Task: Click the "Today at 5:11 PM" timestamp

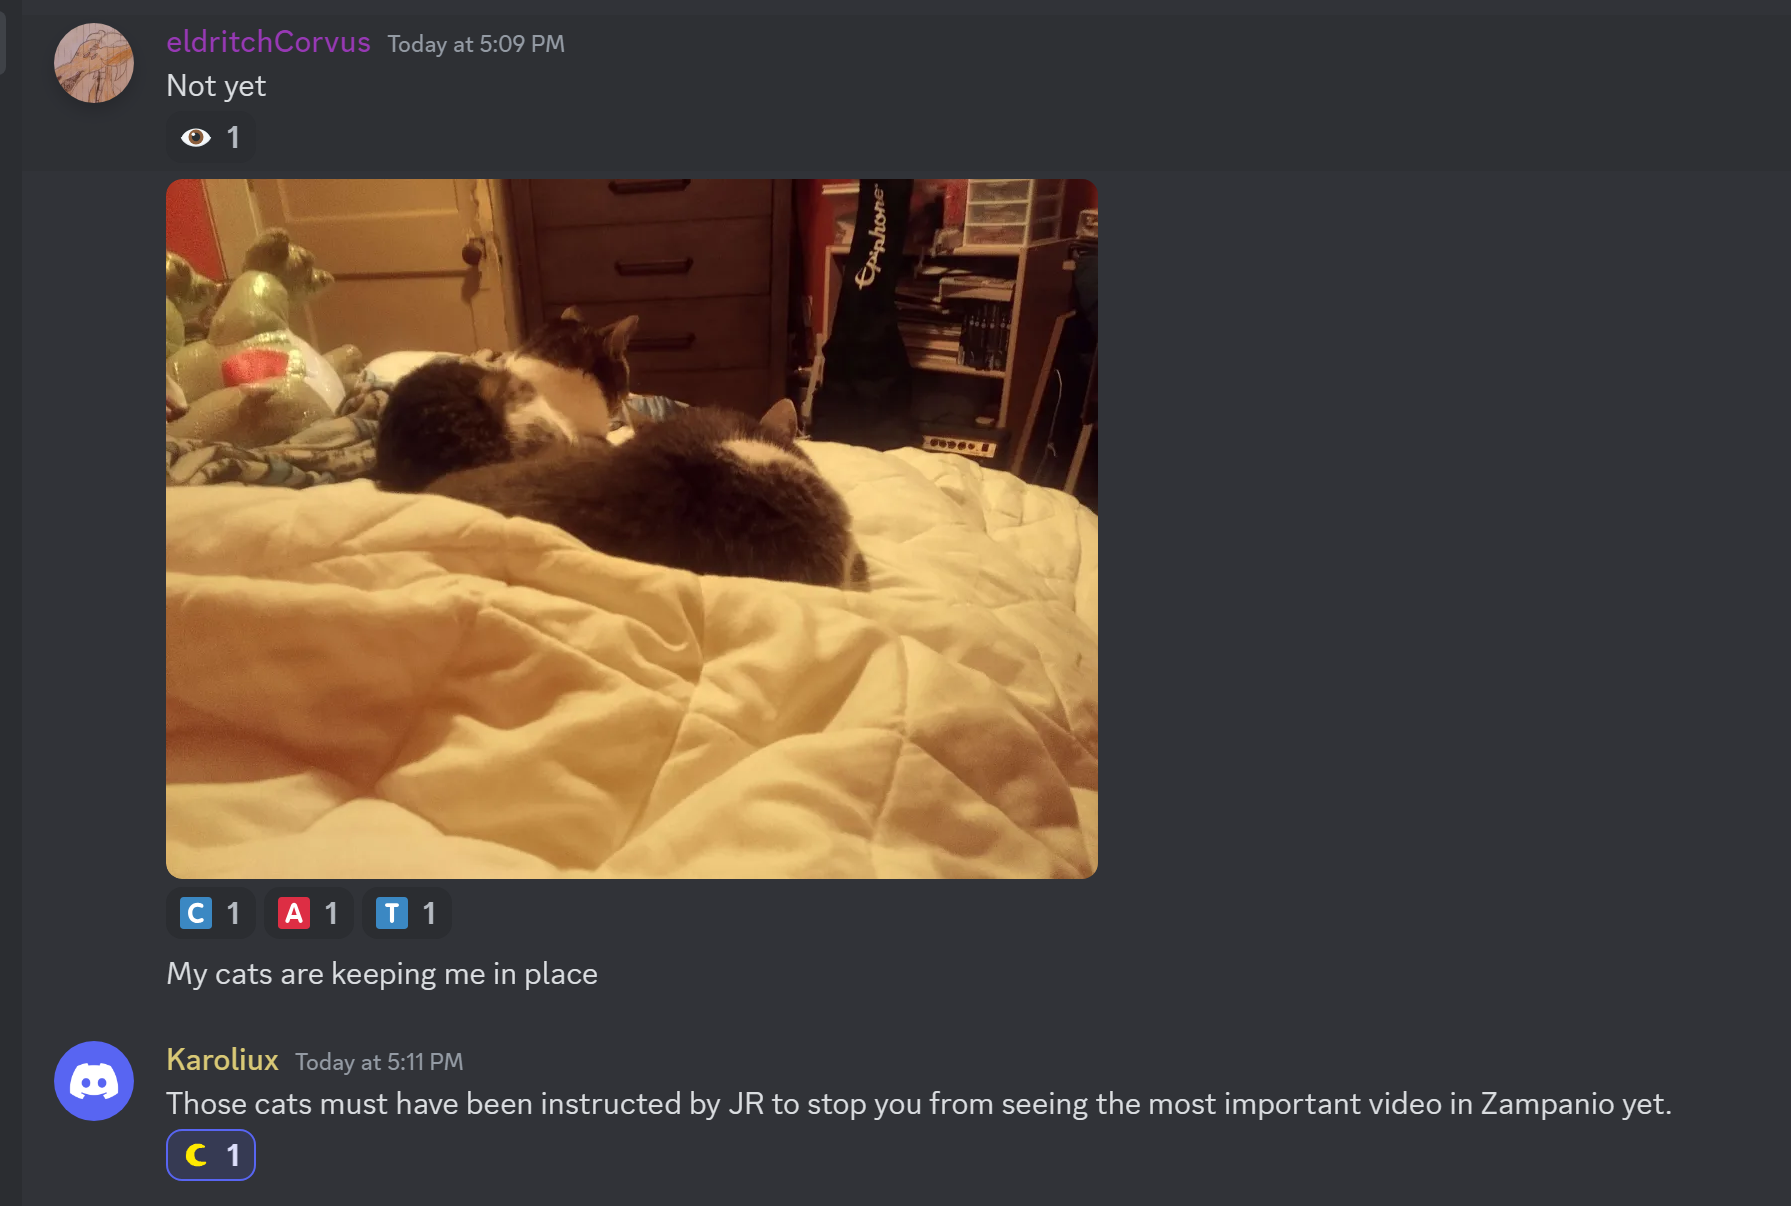Action: pos(379,1062)
